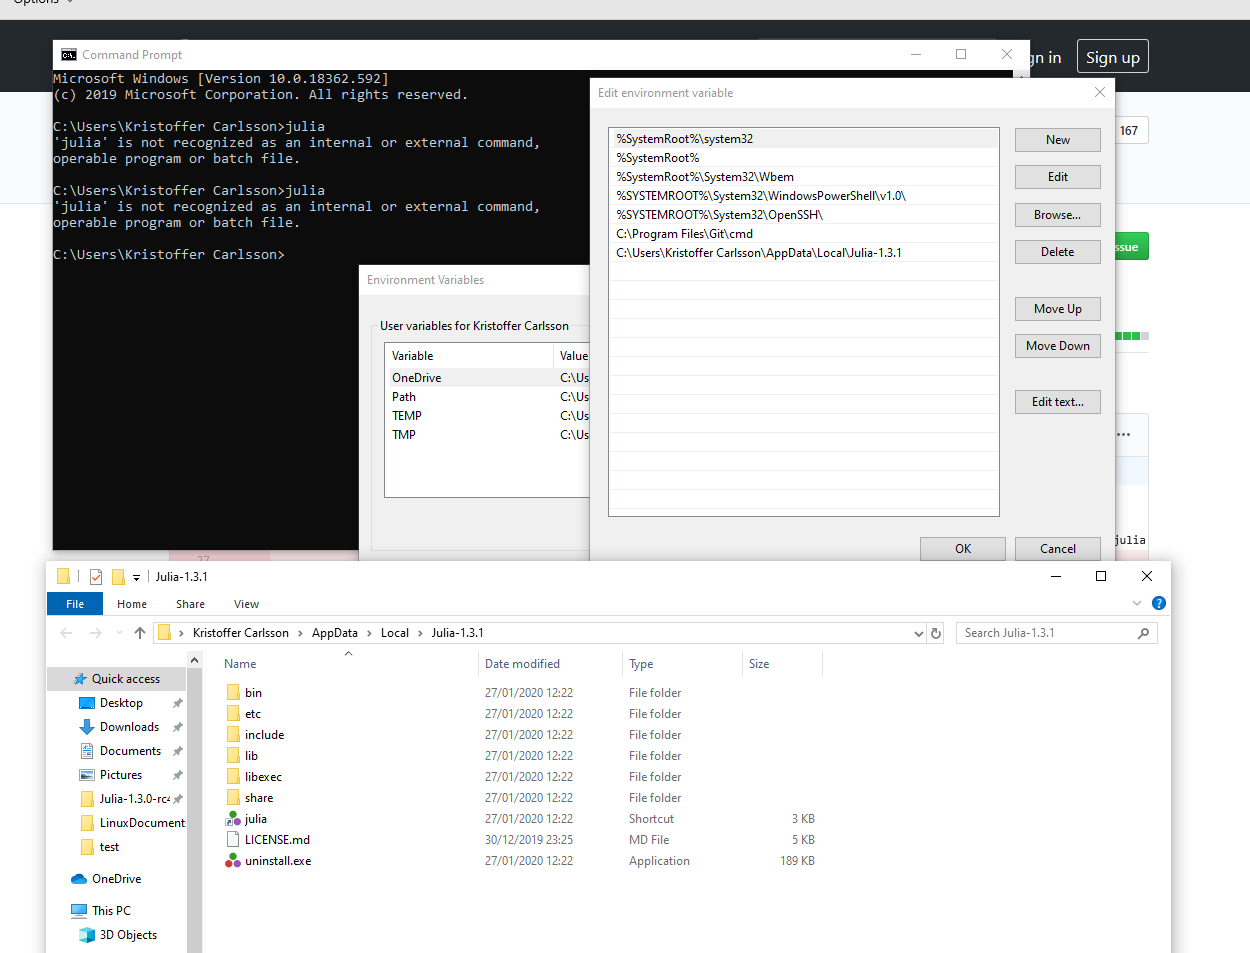Open the Share ribbon tab

(x=190, y=604)
